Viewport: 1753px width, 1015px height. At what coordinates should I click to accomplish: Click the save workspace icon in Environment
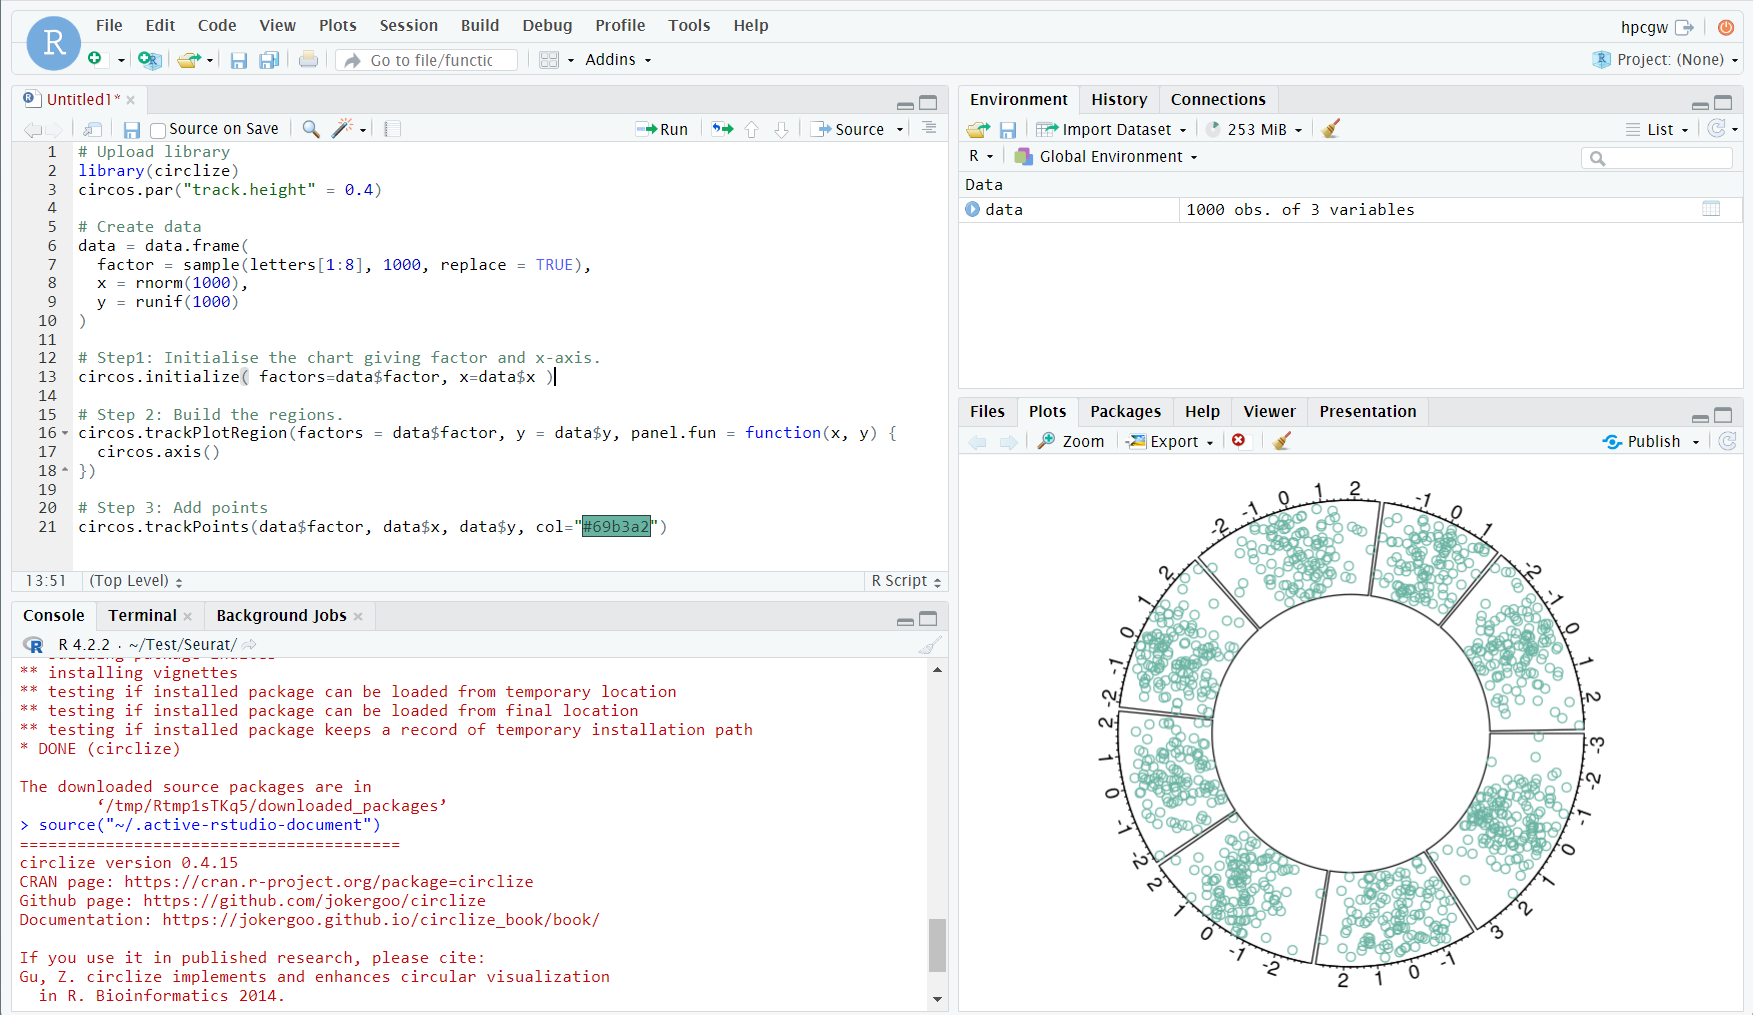(x=1008, y=130)
